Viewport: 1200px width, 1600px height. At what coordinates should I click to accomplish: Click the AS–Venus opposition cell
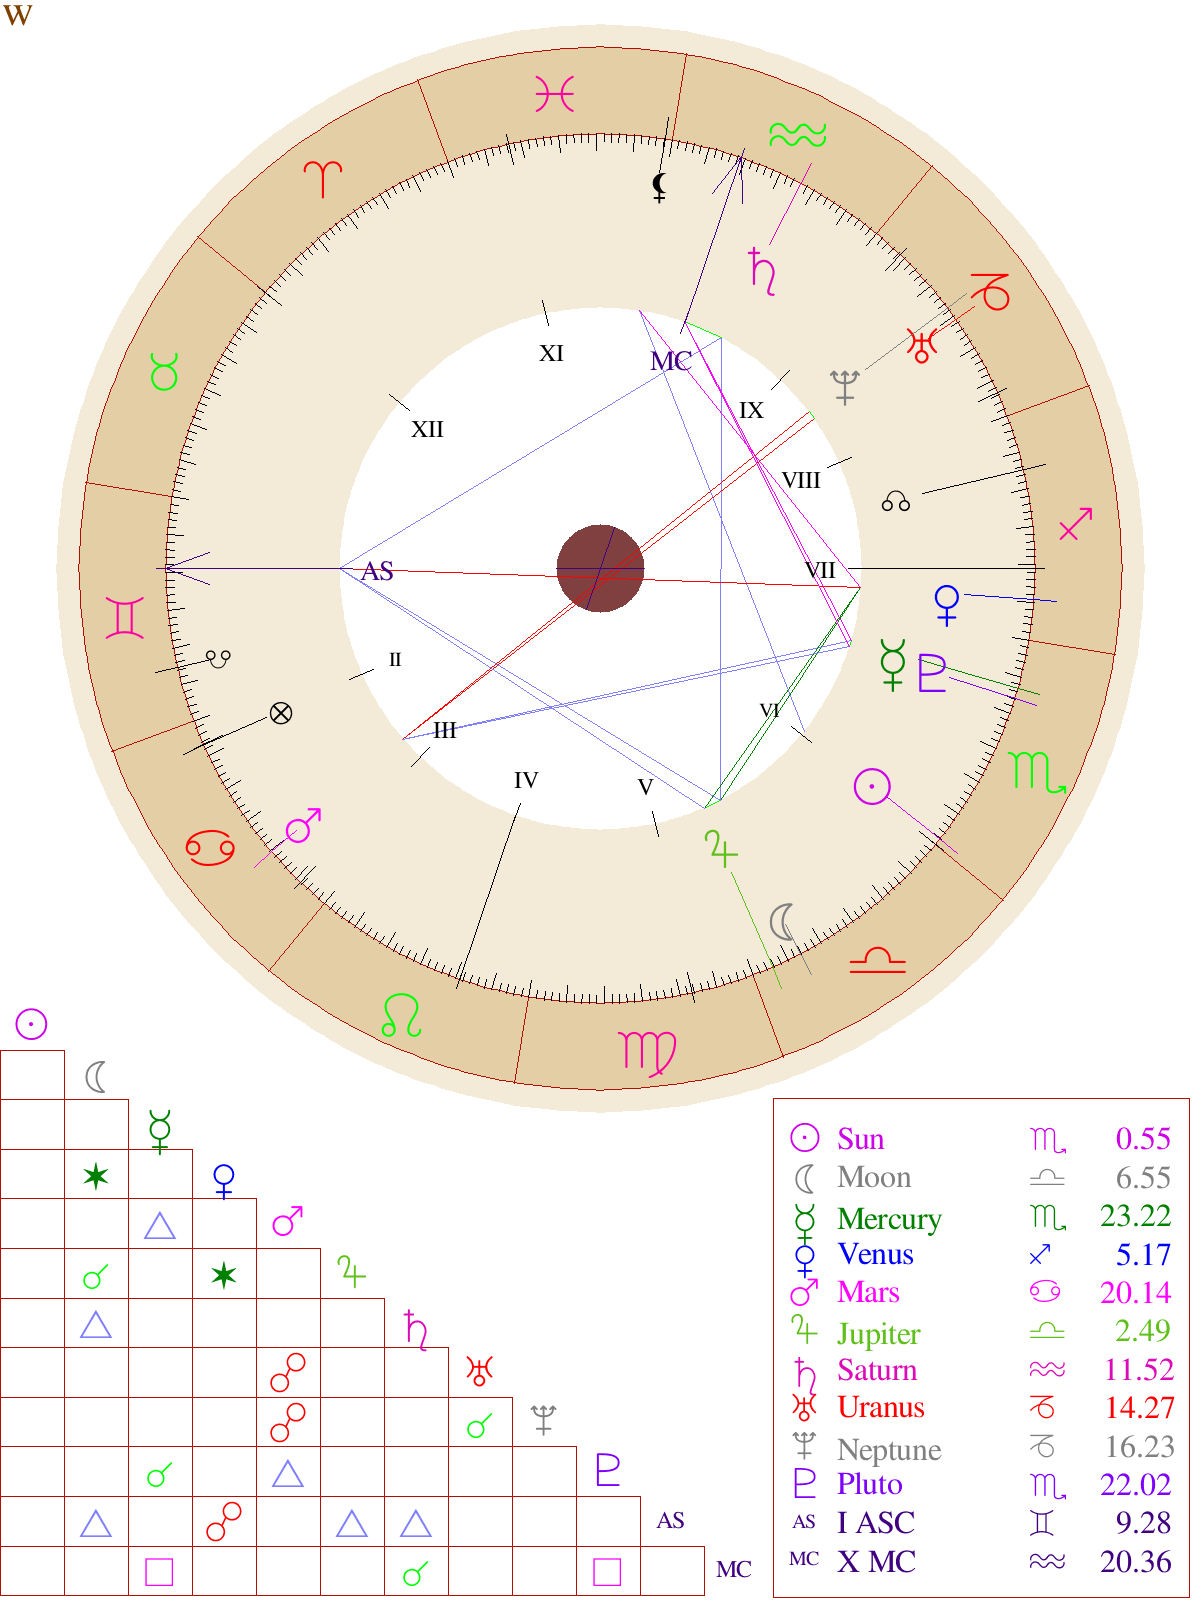224,1522
